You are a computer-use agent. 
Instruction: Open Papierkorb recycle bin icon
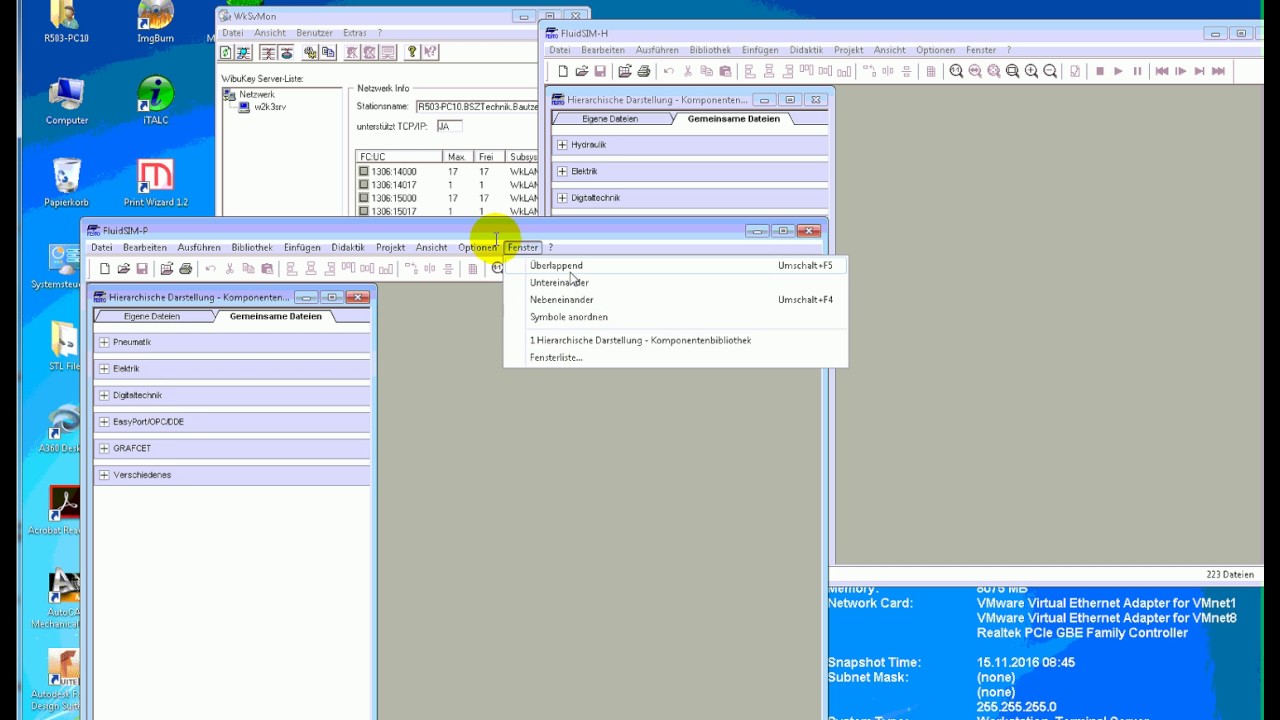coord(67,182)
